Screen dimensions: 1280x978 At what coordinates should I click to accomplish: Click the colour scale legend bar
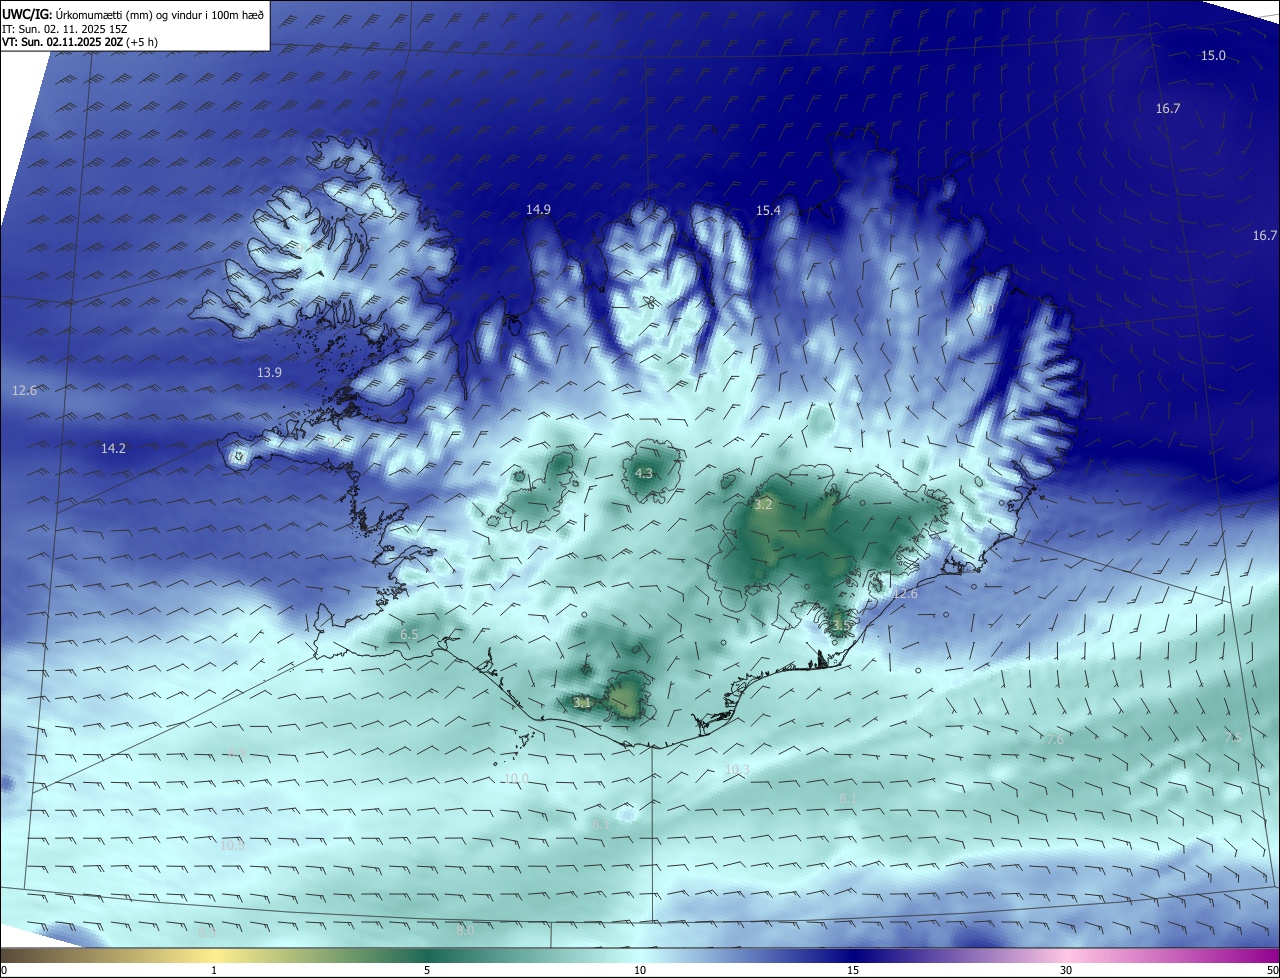coord(640,955)
